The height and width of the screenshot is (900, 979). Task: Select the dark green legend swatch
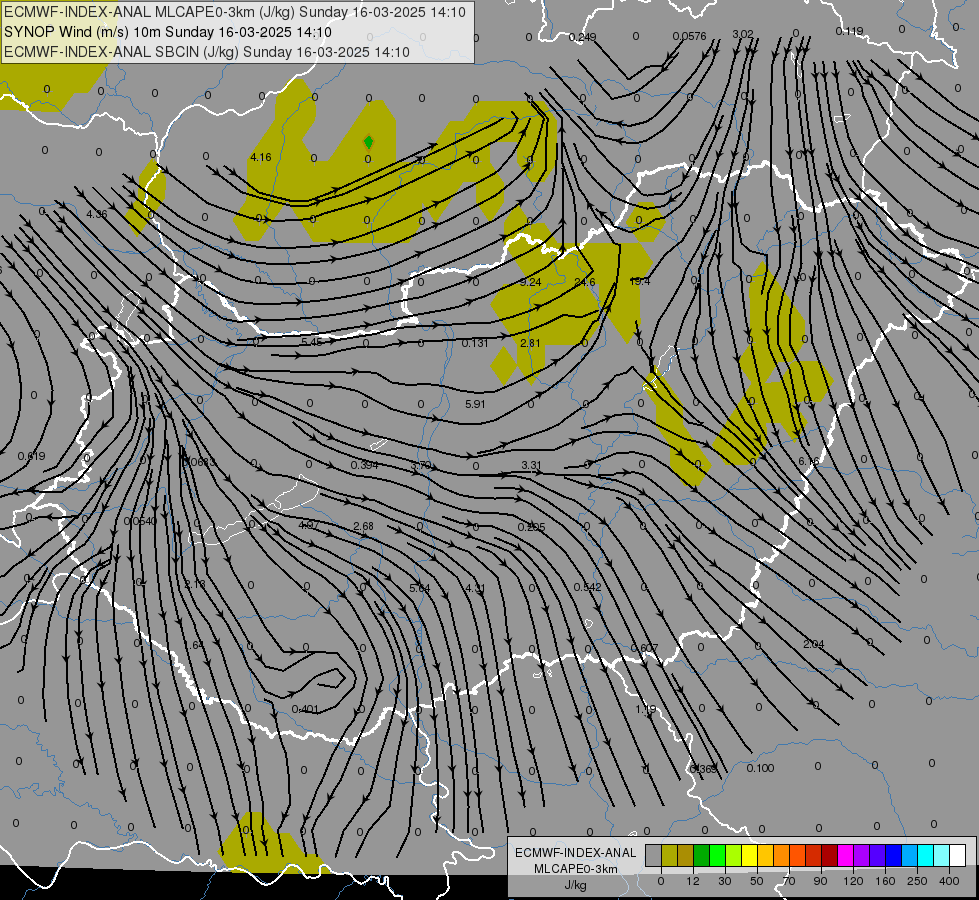[702, 856]
